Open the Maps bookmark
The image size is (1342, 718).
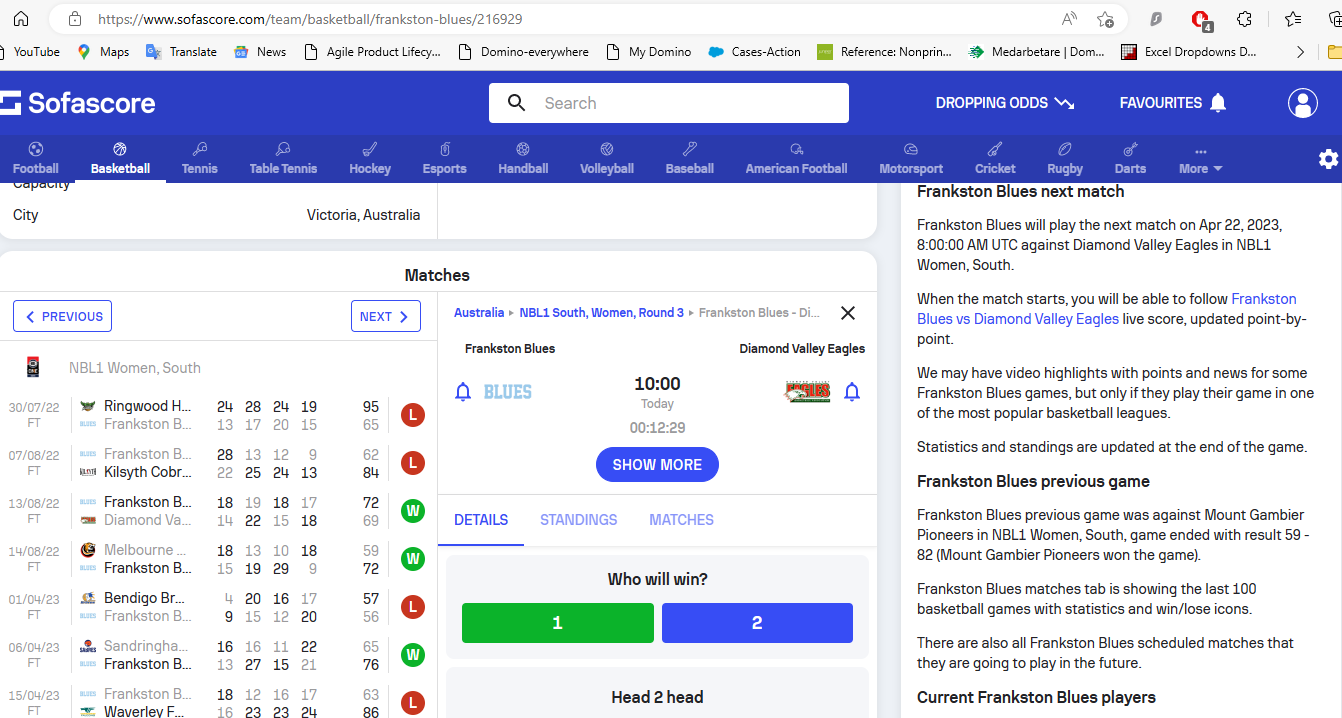tap(103, 52)
